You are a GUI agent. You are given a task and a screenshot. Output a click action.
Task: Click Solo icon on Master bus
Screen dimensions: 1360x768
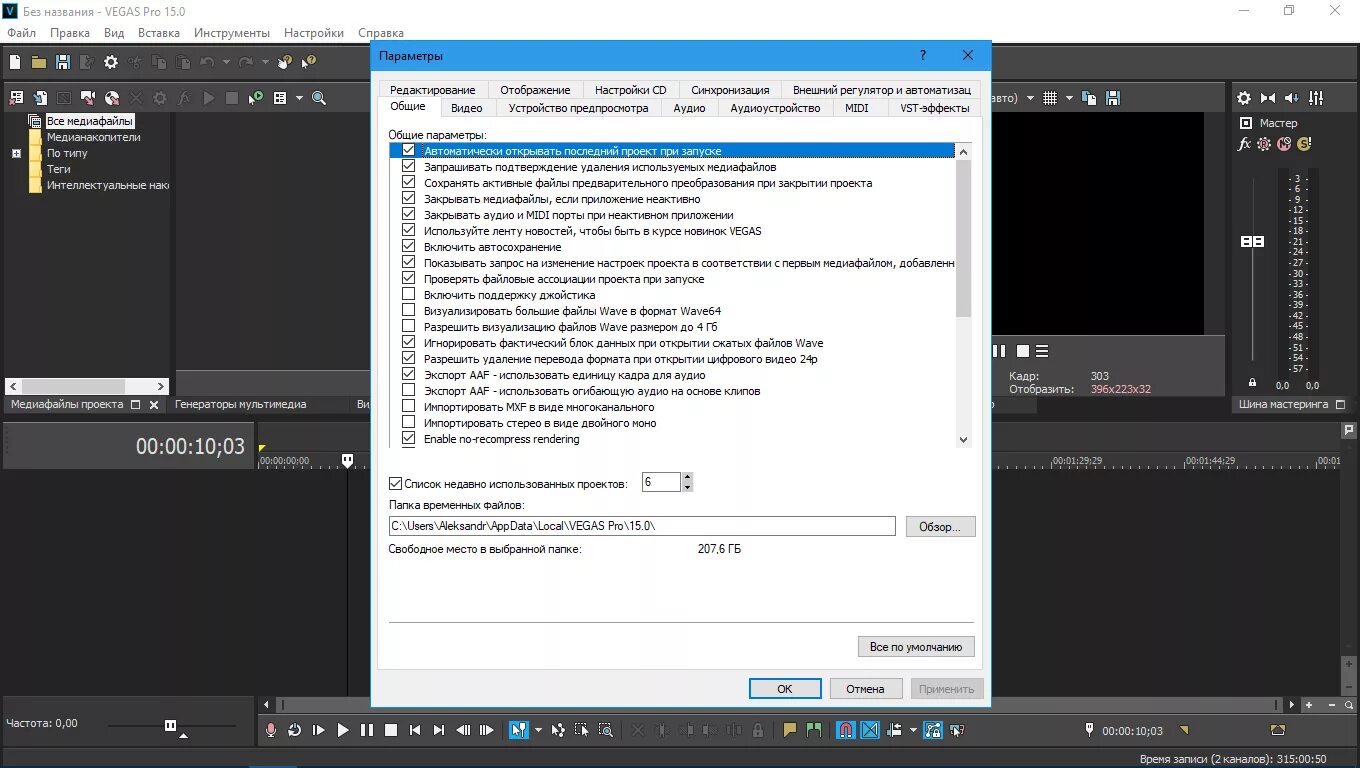pos(1304,144)
